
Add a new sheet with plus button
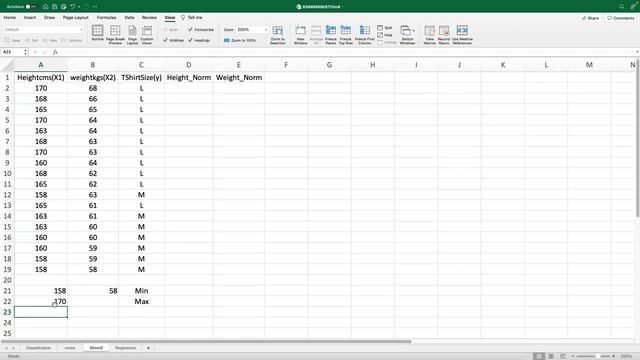pos(148,348)
